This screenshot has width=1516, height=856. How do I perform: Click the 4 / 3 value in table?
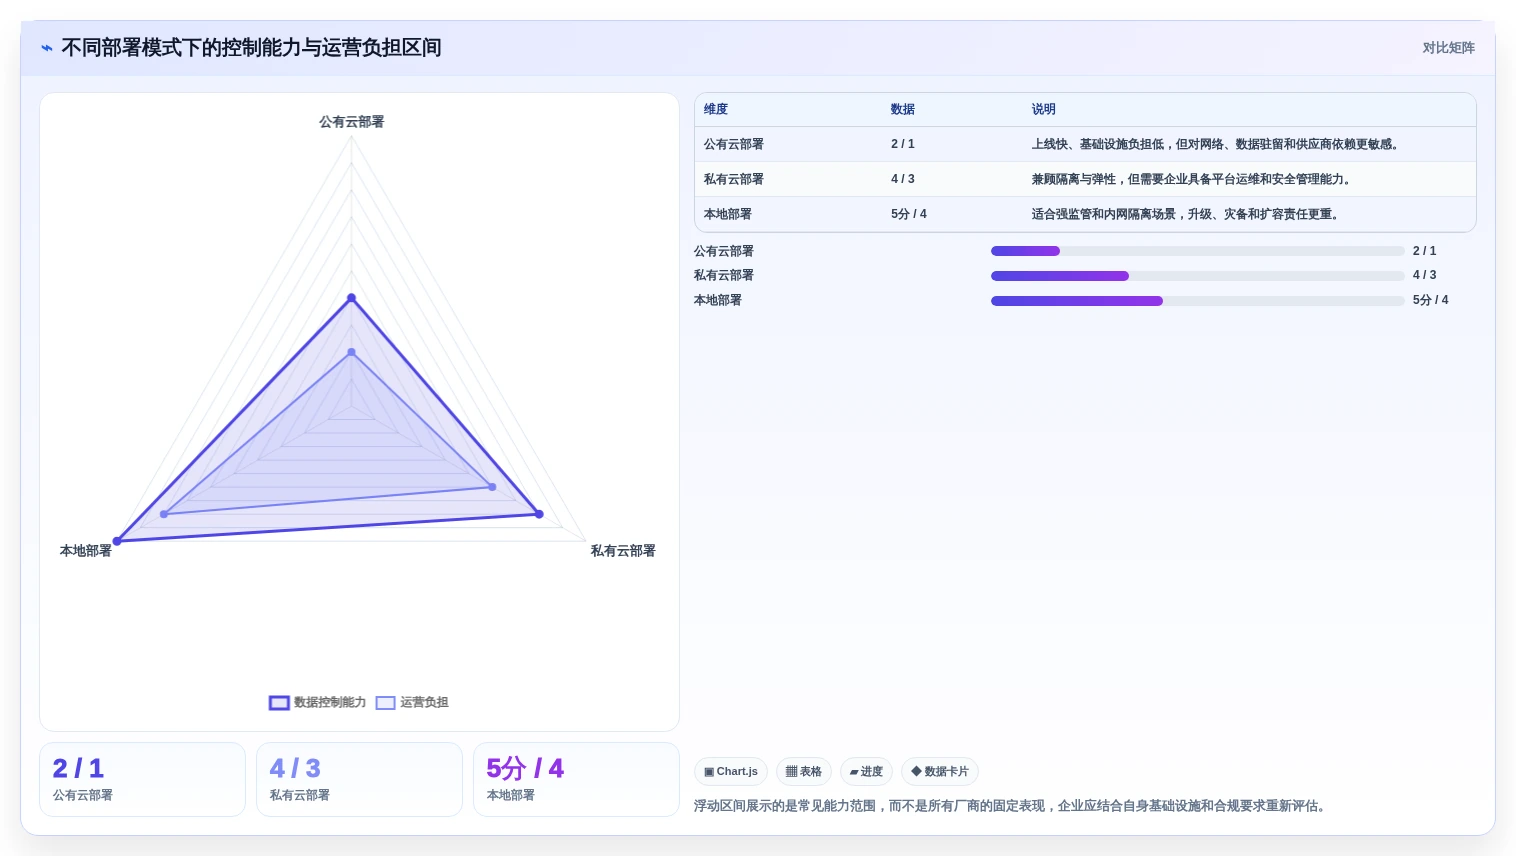point(903,179)
